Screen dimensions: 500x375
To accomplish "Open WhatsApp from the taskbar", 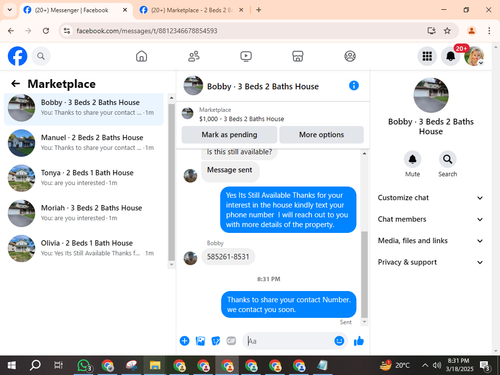I will [84, 365].
